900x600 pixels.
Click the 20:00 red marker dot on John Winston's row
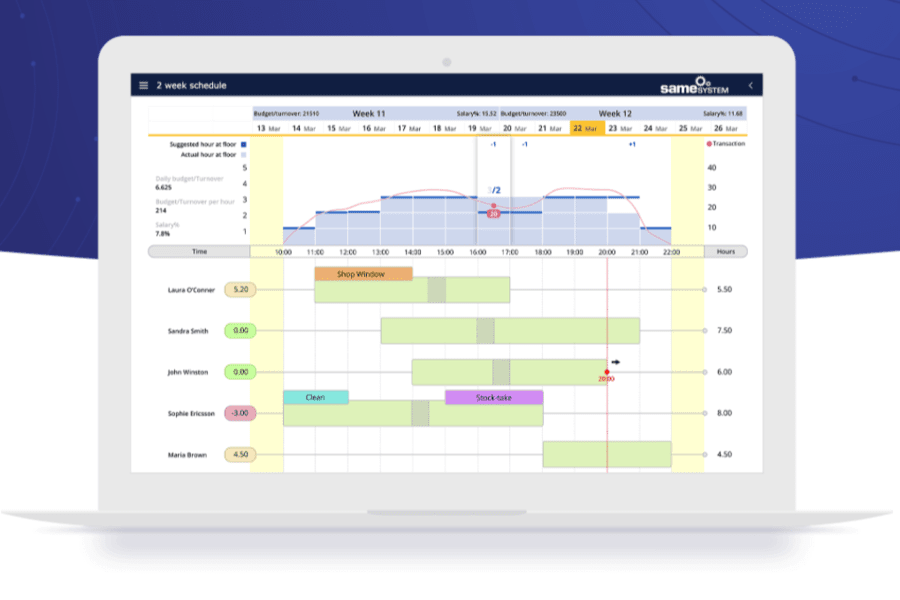tap(606, 372)
